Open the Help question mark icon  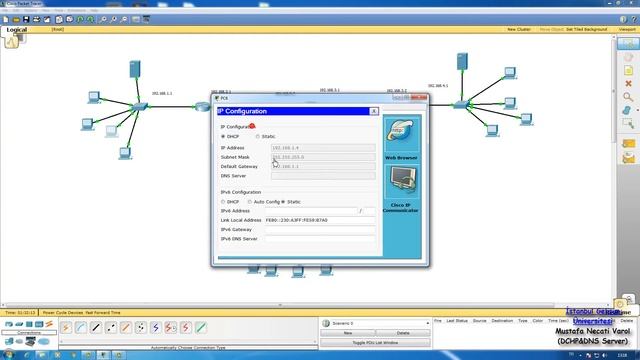pyautogui.click(x=634, y=20)
